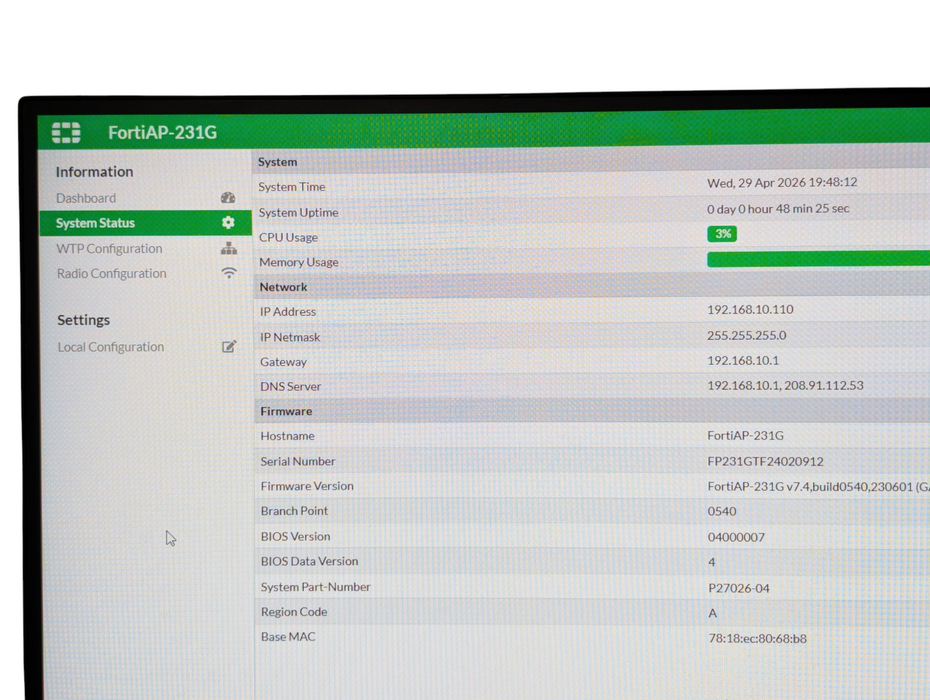Click the netmask value 255.255.255.0
Viewport: 930px width, 700px height.
pyautogui.click(x=747, y=336)
